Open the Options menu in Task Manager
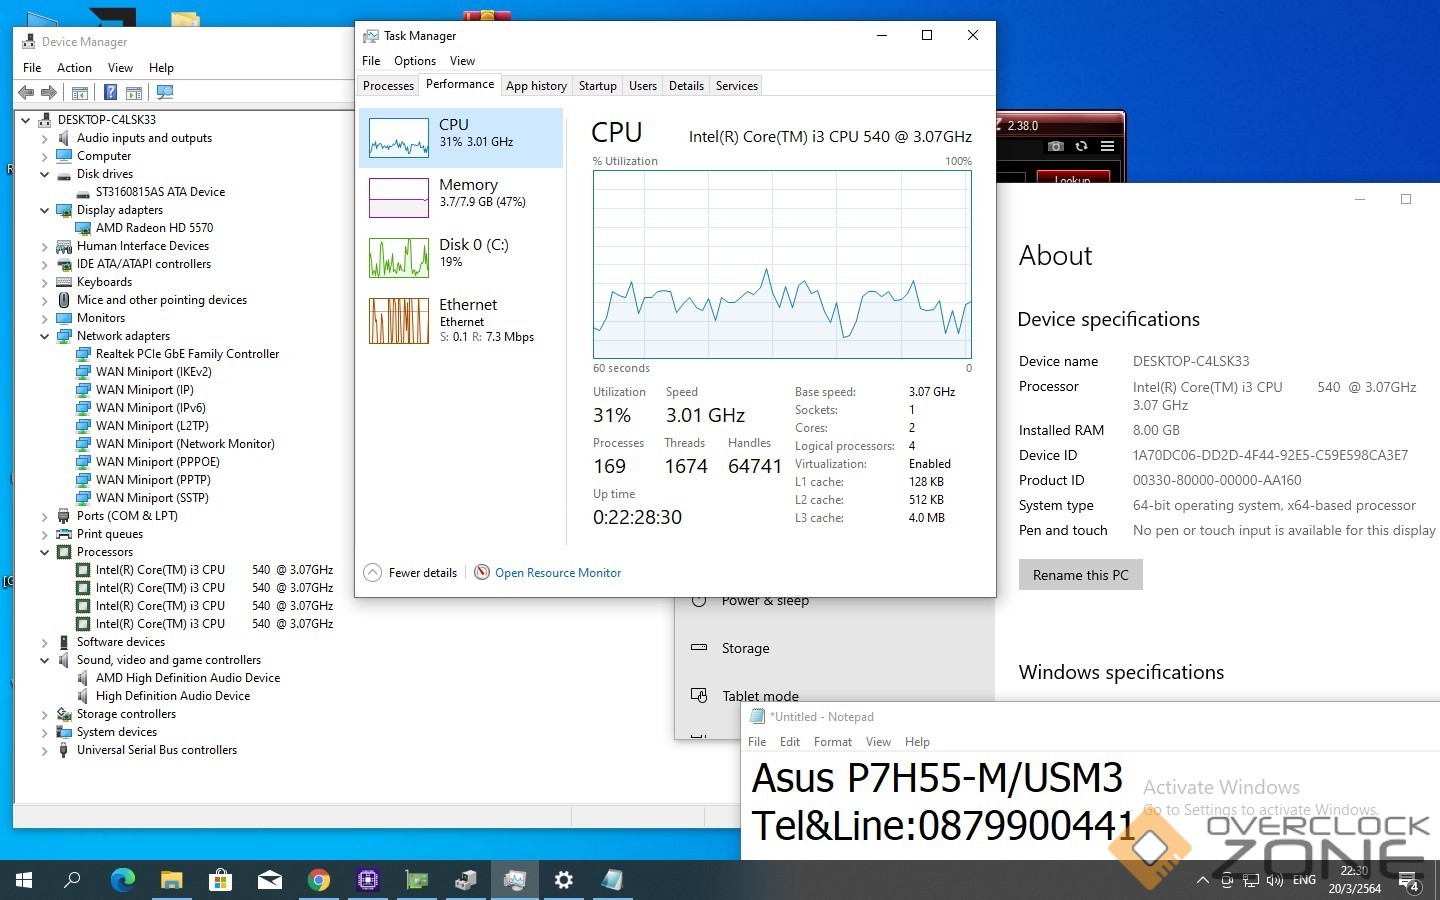Image resolution: width=1440 pixels, height=900 pixels. point(415,61)
